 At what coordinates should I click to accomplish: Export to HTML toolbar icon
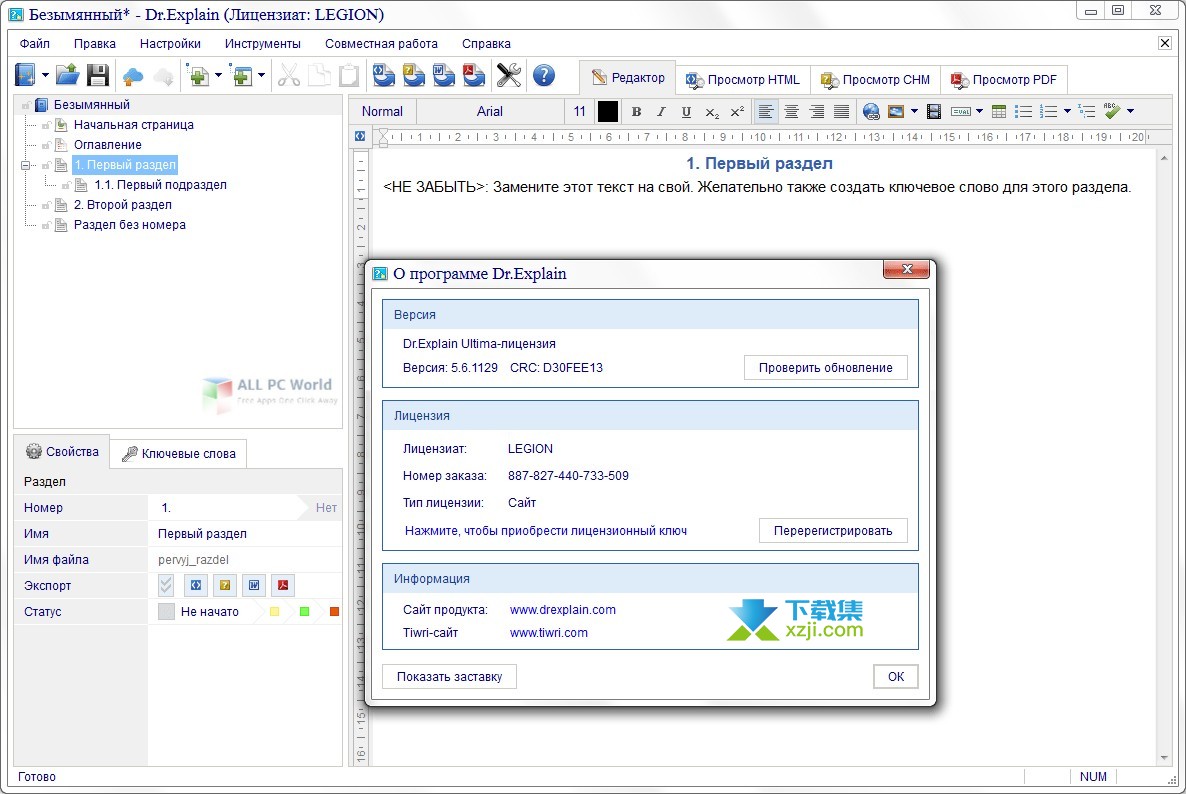click(383, 75)
